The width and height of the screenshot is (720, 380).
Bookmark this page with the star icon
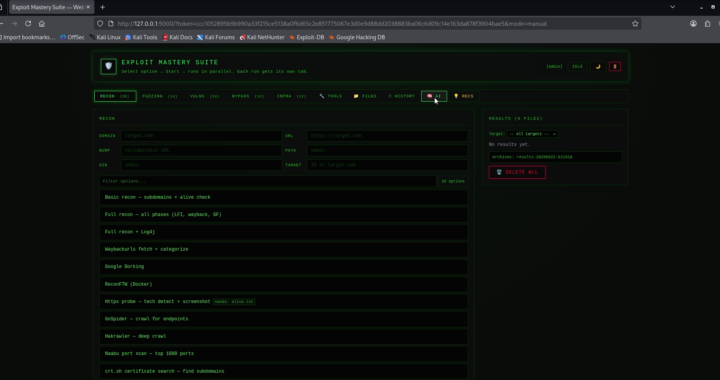pos(635,23)
